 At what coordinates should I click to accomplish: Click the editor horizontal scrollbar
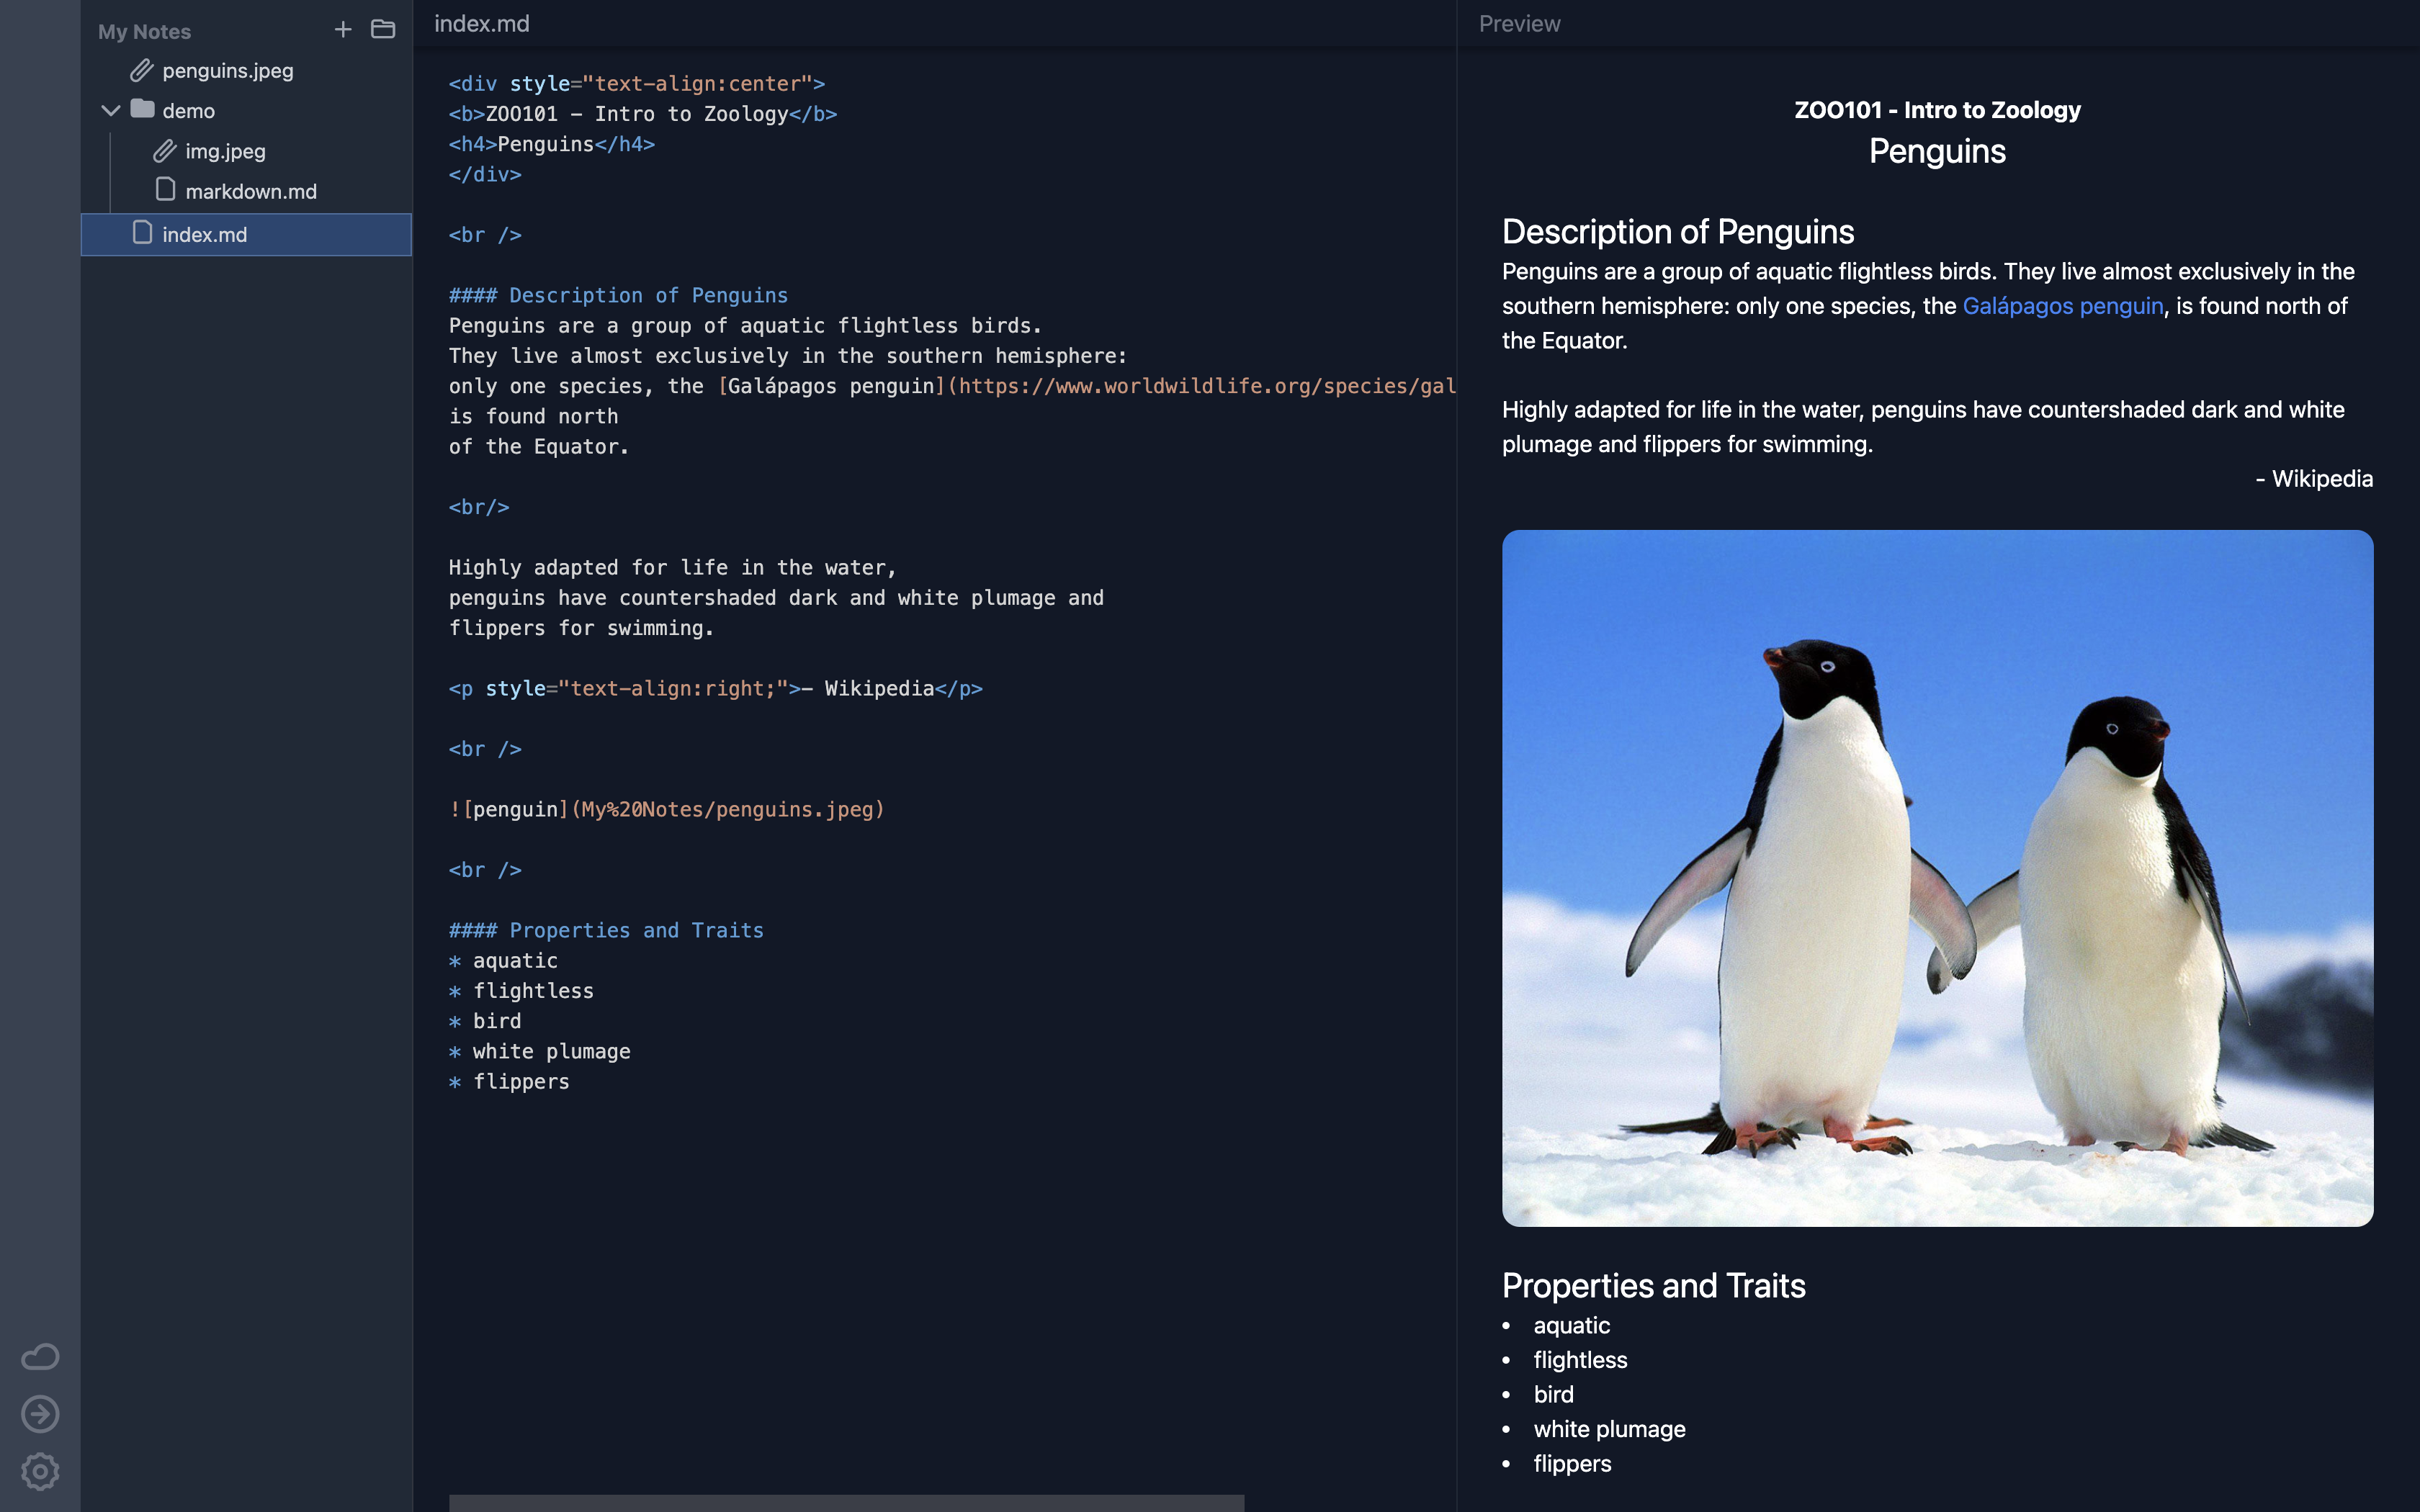point(846,1503)
